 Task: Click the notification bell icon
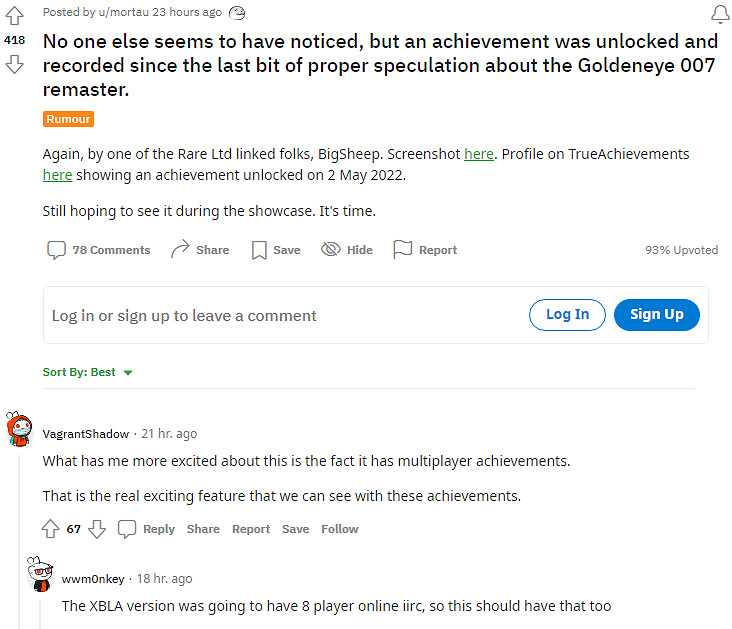coord(718,13)
